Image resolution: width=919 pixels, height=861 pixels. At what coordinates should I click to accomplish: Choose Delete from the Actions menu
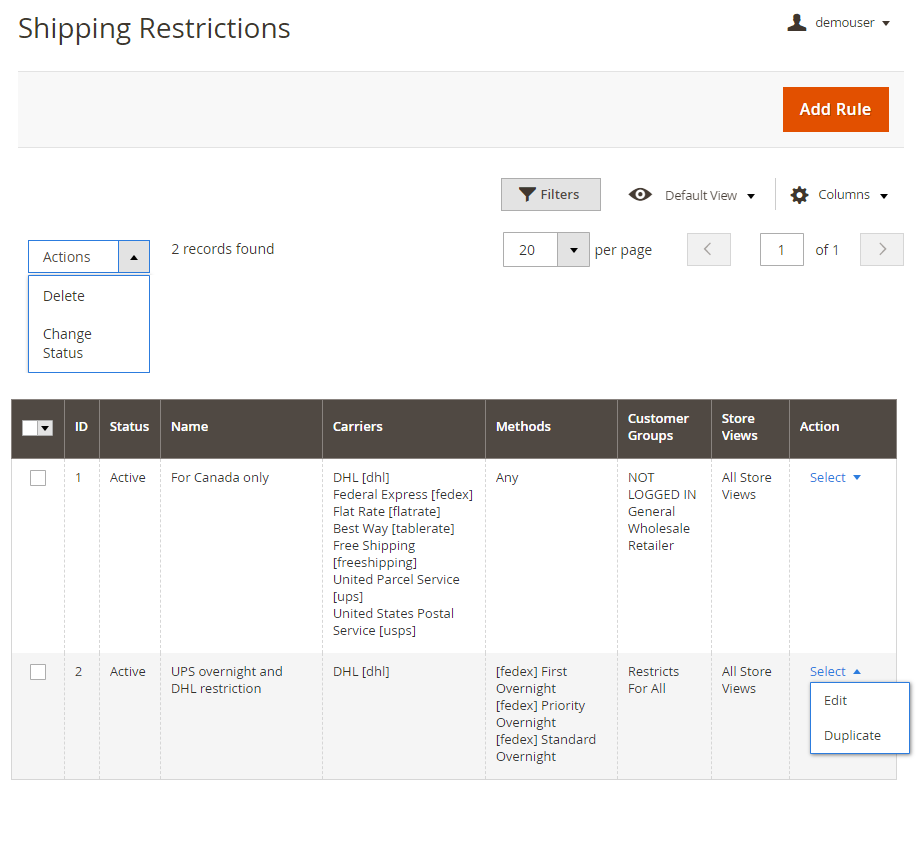coord(64,296)
